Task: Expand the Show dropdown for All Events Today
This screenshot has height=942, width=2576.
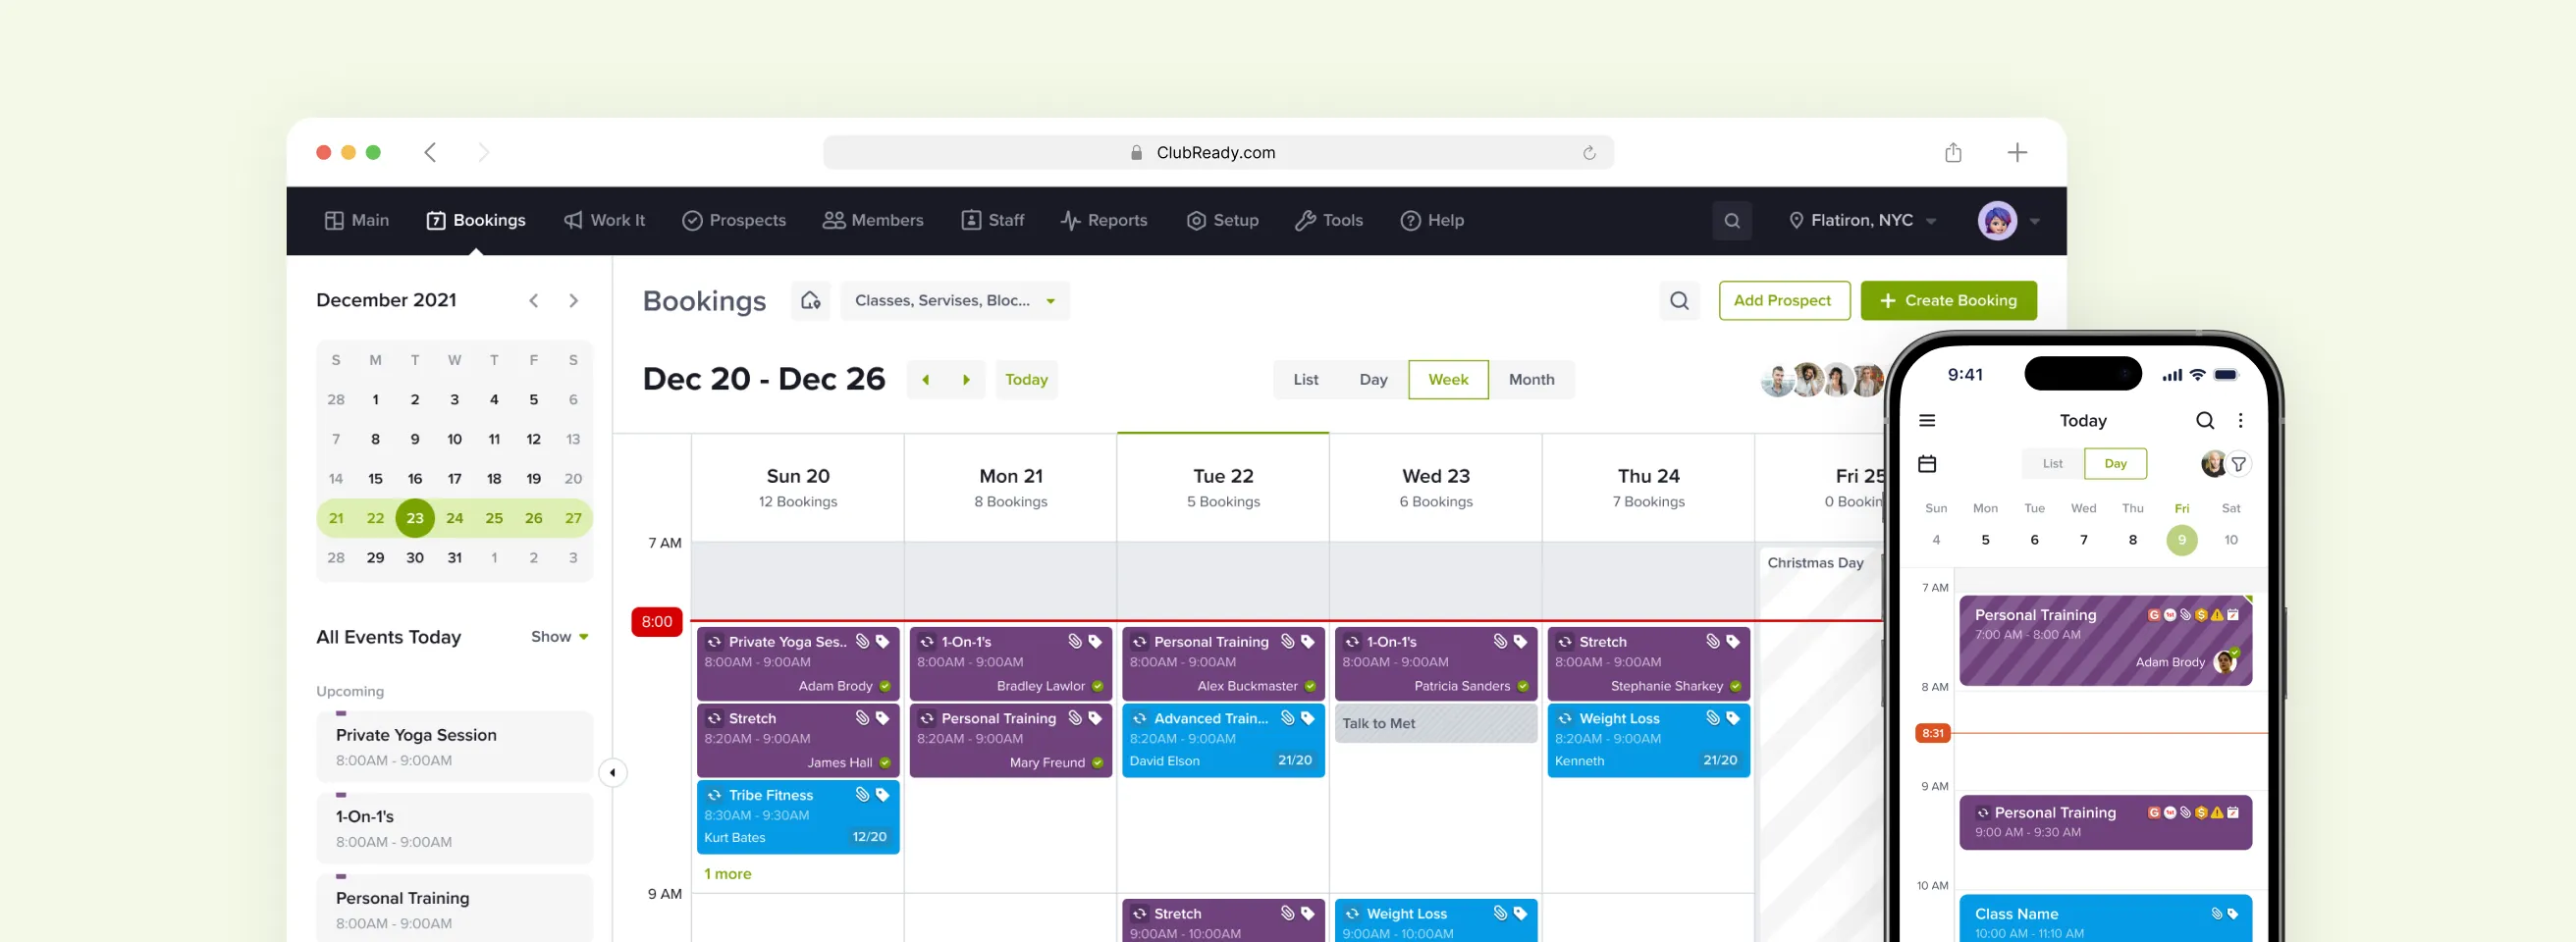Action: pyautogui.click(x=559, y=637)
